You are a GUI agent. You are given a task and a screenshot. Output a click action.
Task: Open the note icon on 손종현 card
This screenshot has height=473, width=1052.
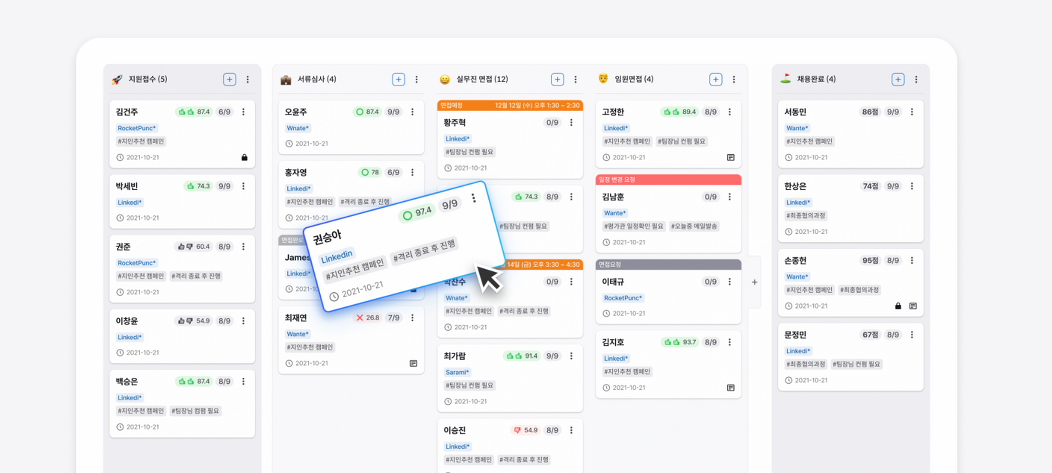click(912, 306)
